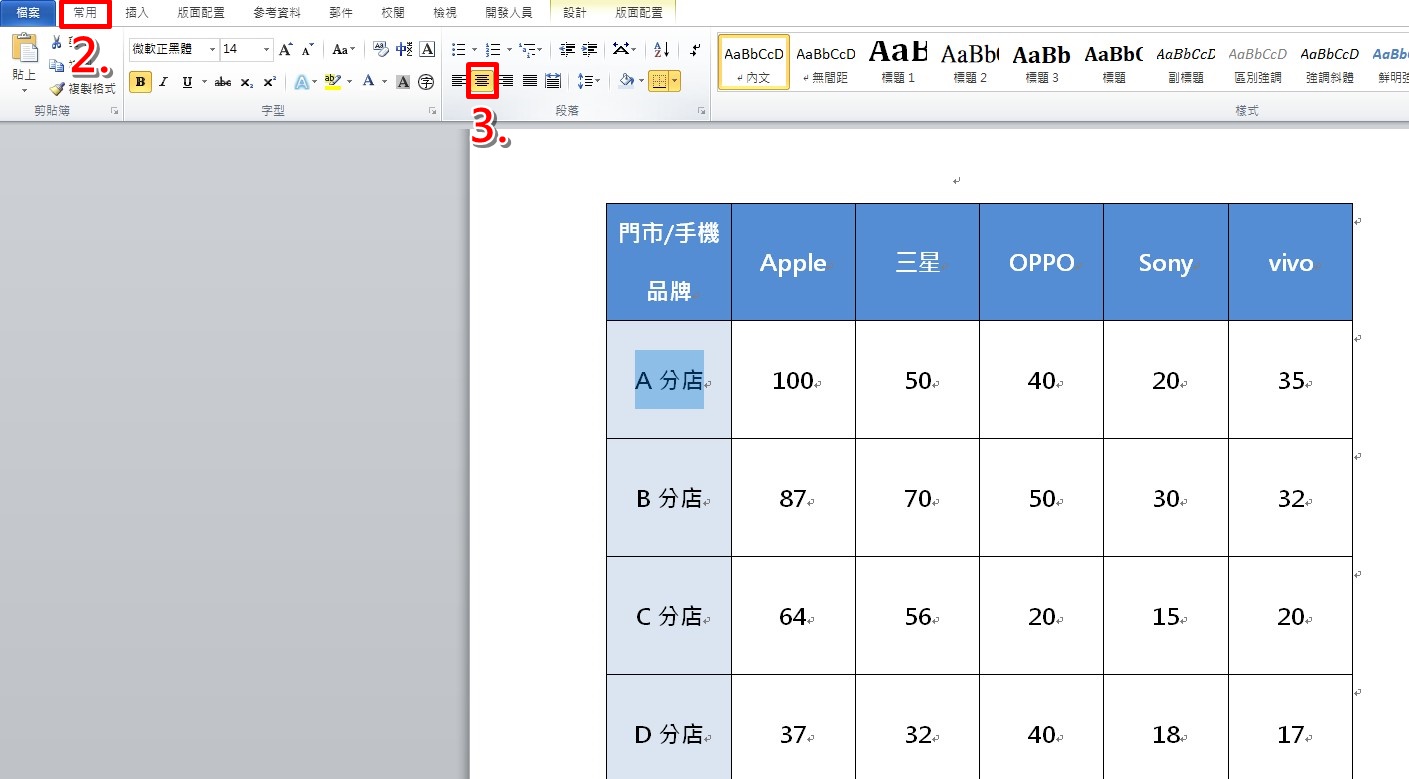This screenshot has height=779, width=1409.
Task: Toggle center text alignment
Action: click(x=482, y=81)
